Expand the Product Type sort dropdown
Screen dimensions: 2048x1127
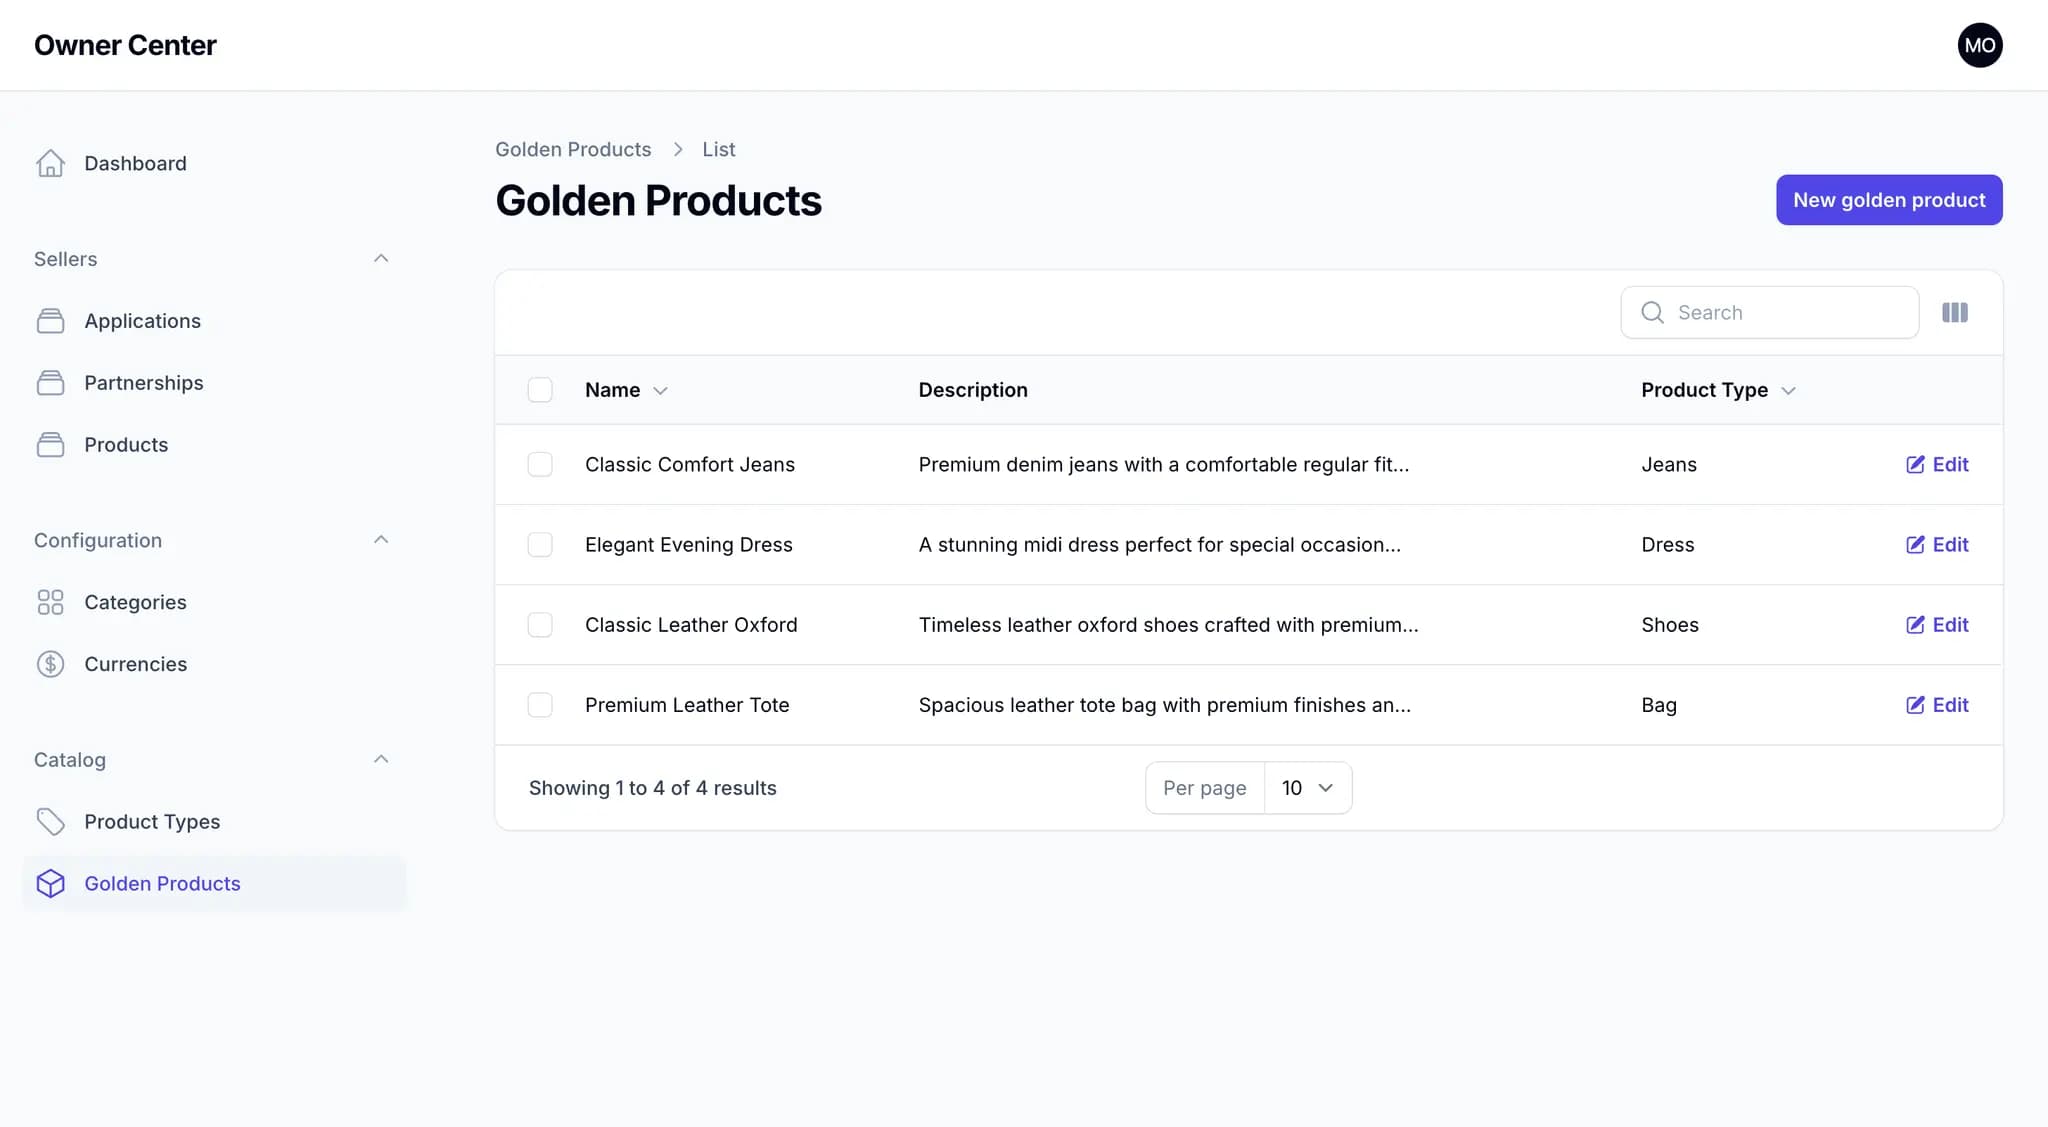[1789, 390]
